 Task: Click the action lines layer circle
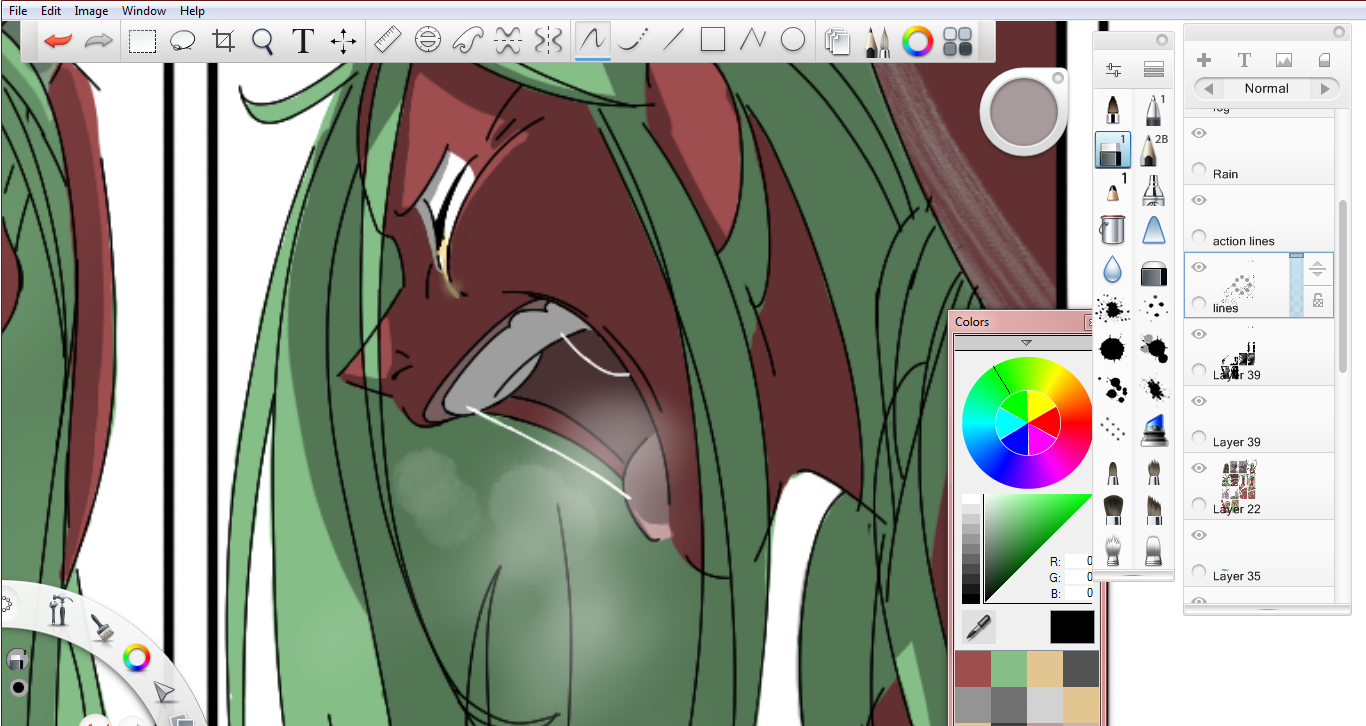1199,237
